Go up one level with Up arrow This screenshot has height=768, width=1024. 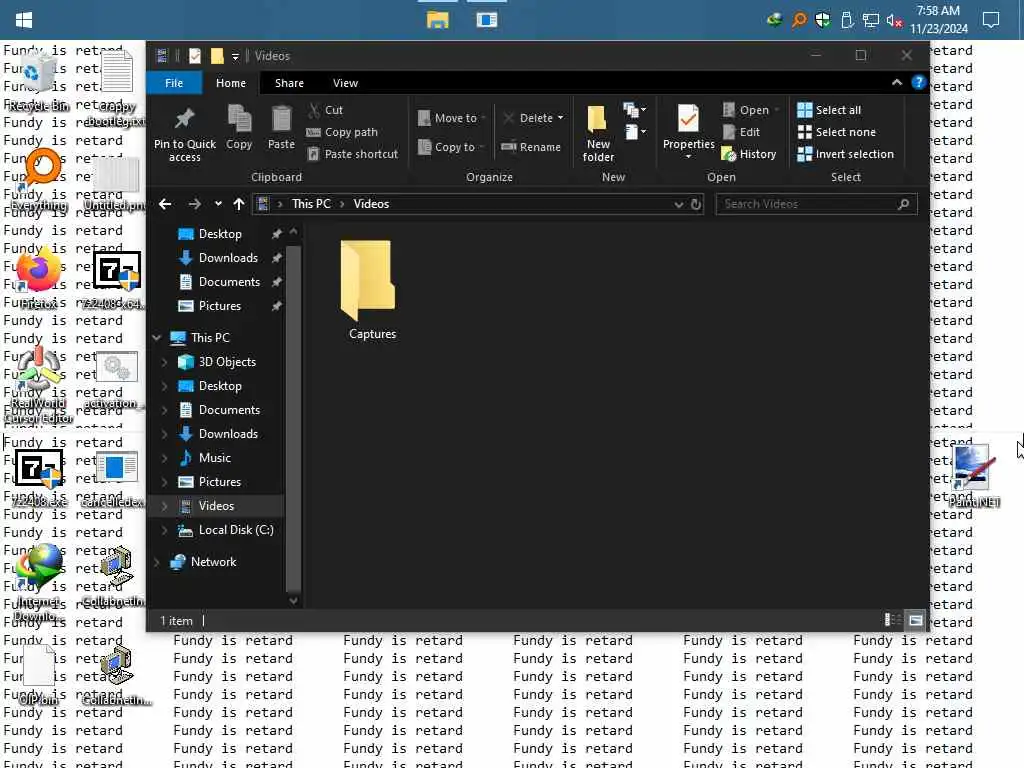coord(239,204)
